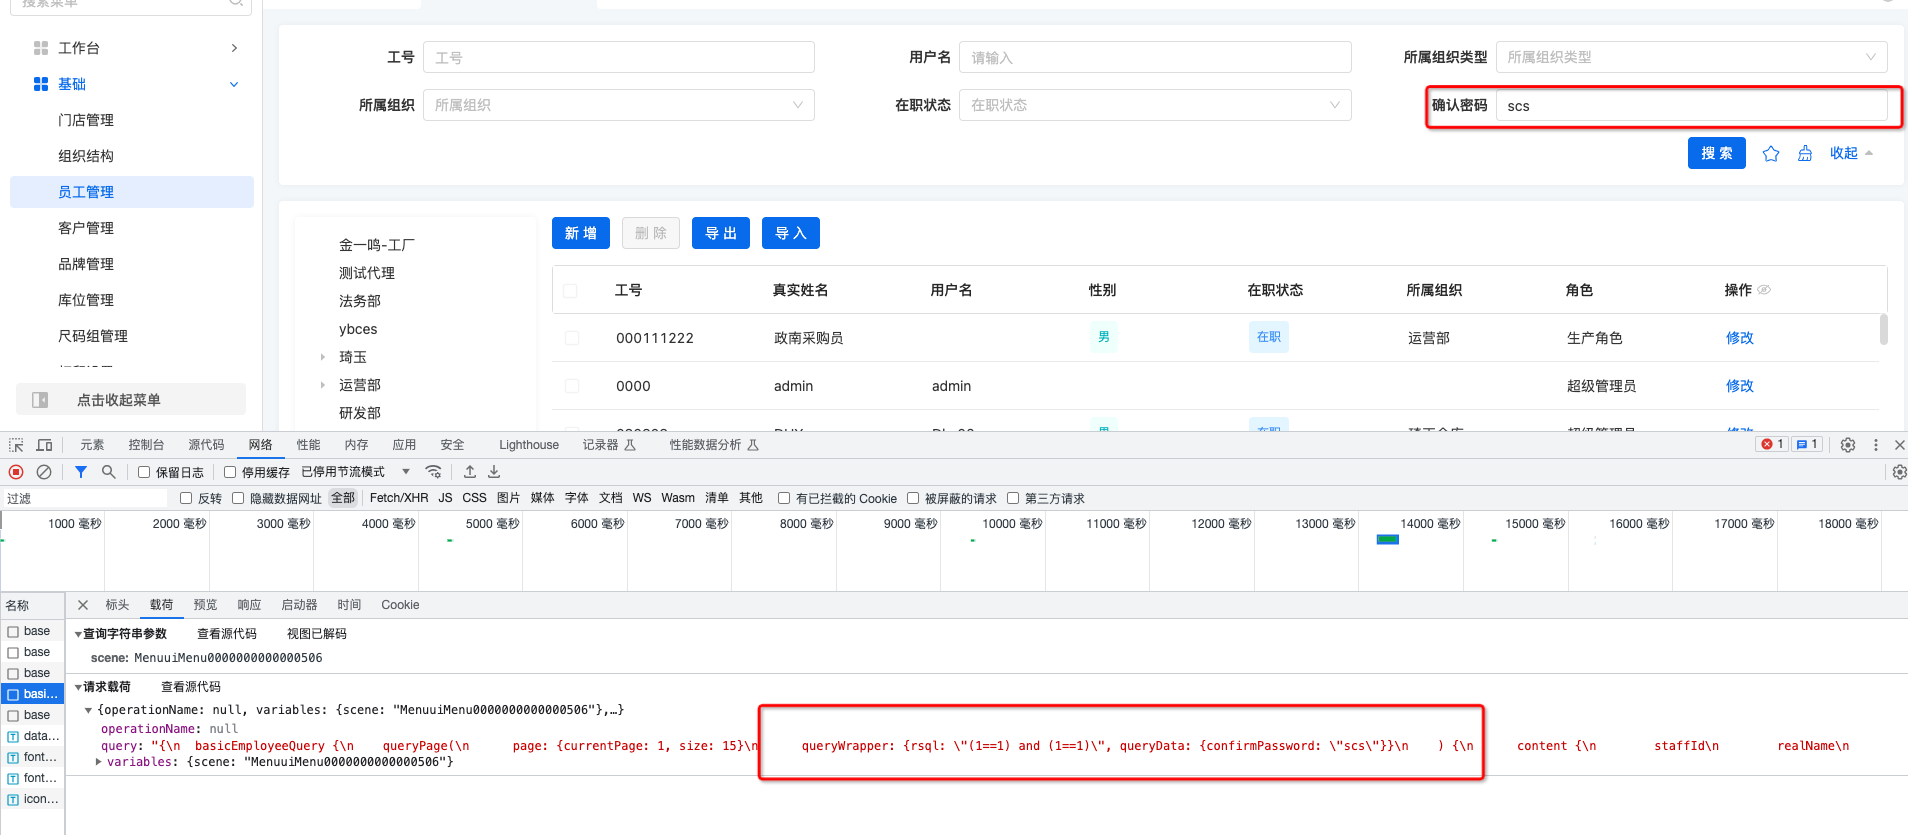Open DevTools settings gear
This screenshot has width=1908, height=835.
(x=1847, y=445)
